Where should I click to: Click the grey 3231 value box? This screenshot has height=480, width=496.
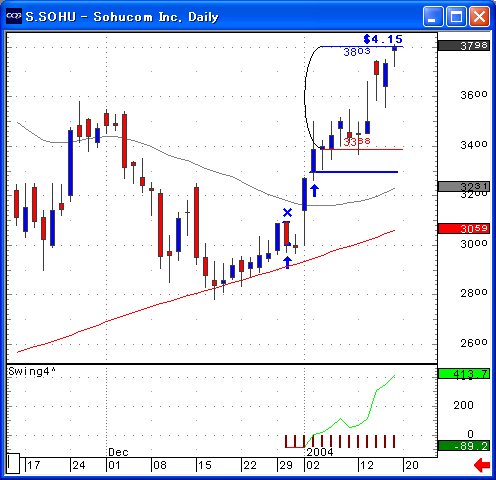464,186
